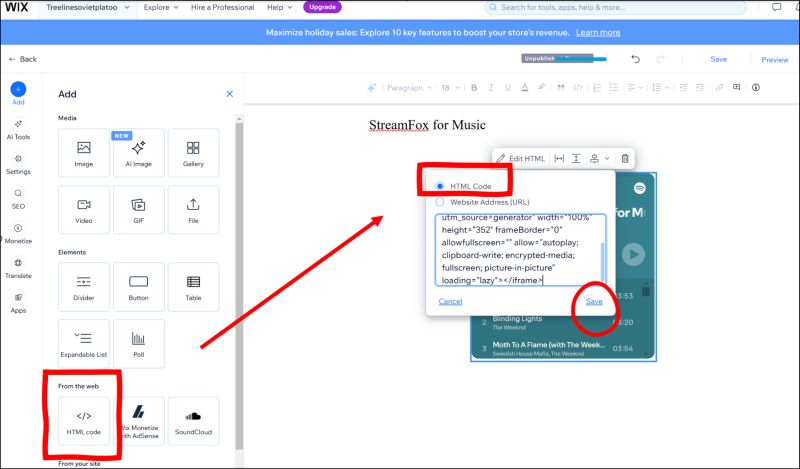The width and height of the screenshot is (800, 469).
Task: Click Save in HTML dialog
Action: coord(594,301)
